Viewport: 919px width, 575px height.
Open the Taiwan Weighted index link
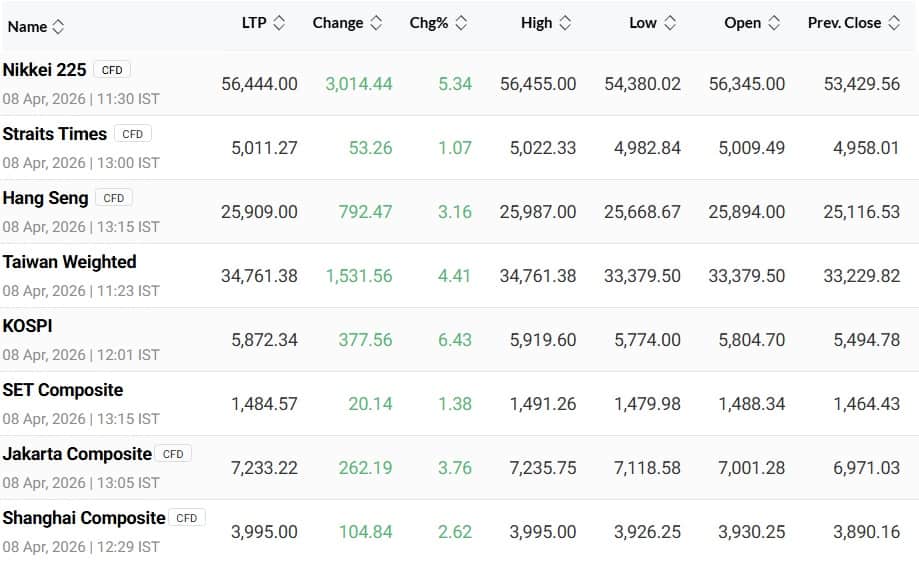69,262
